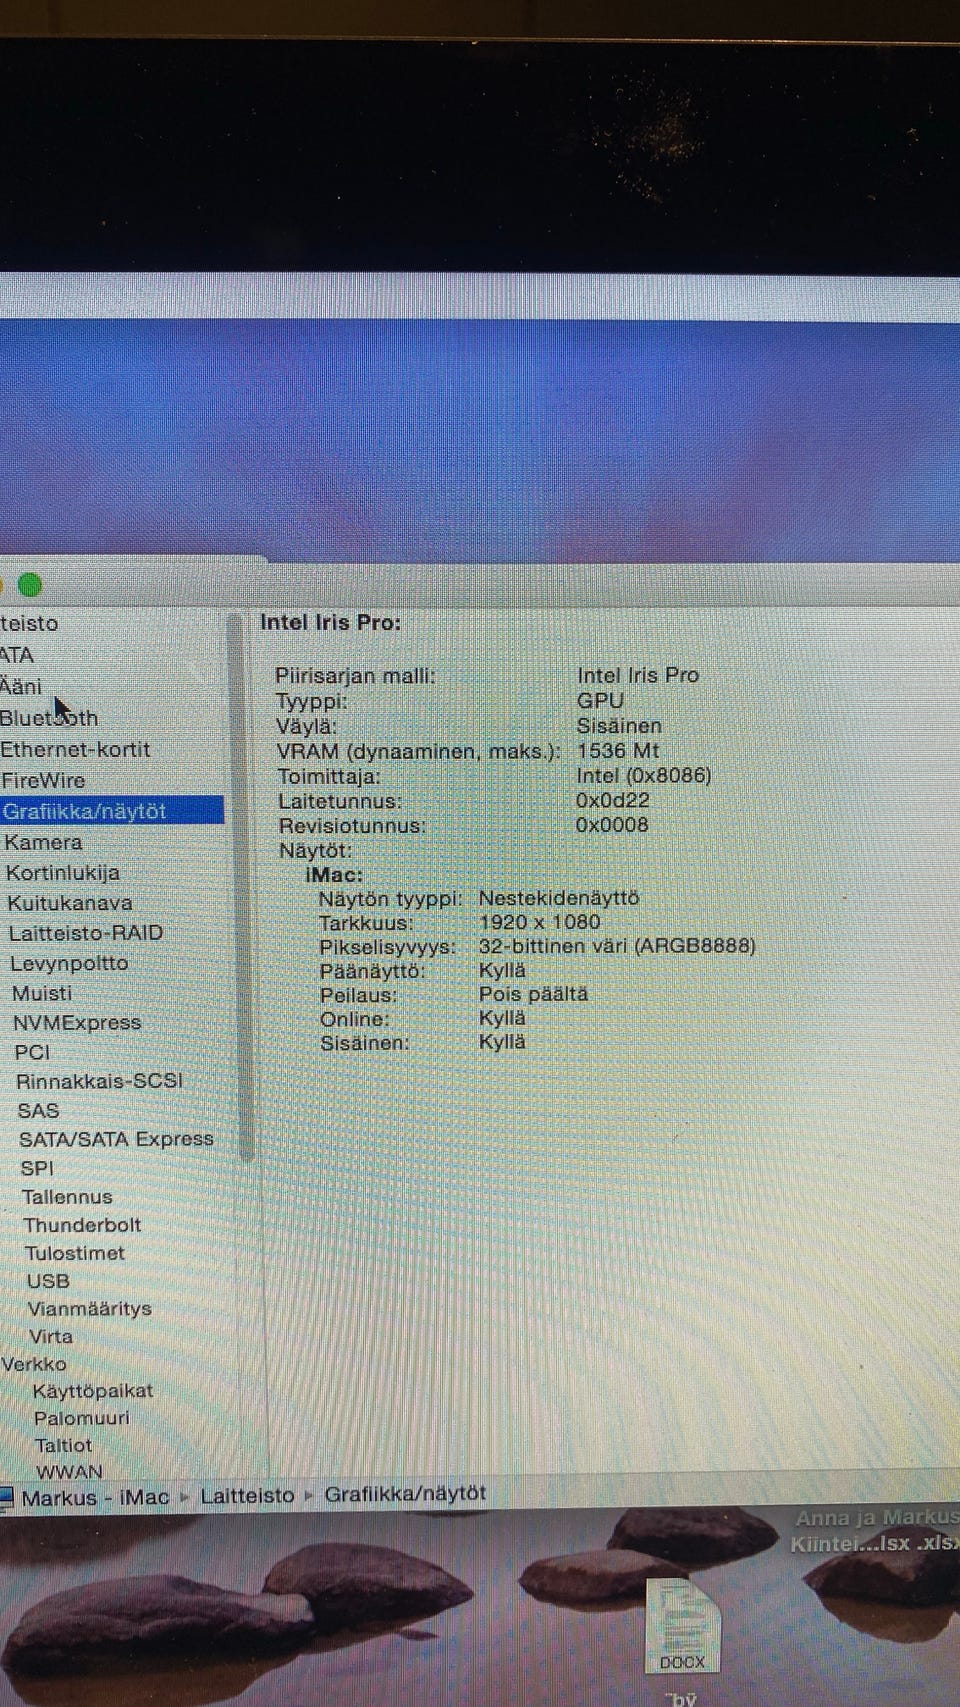
Task: Select Kortinlukija in the sidebar
Action: 63,872
